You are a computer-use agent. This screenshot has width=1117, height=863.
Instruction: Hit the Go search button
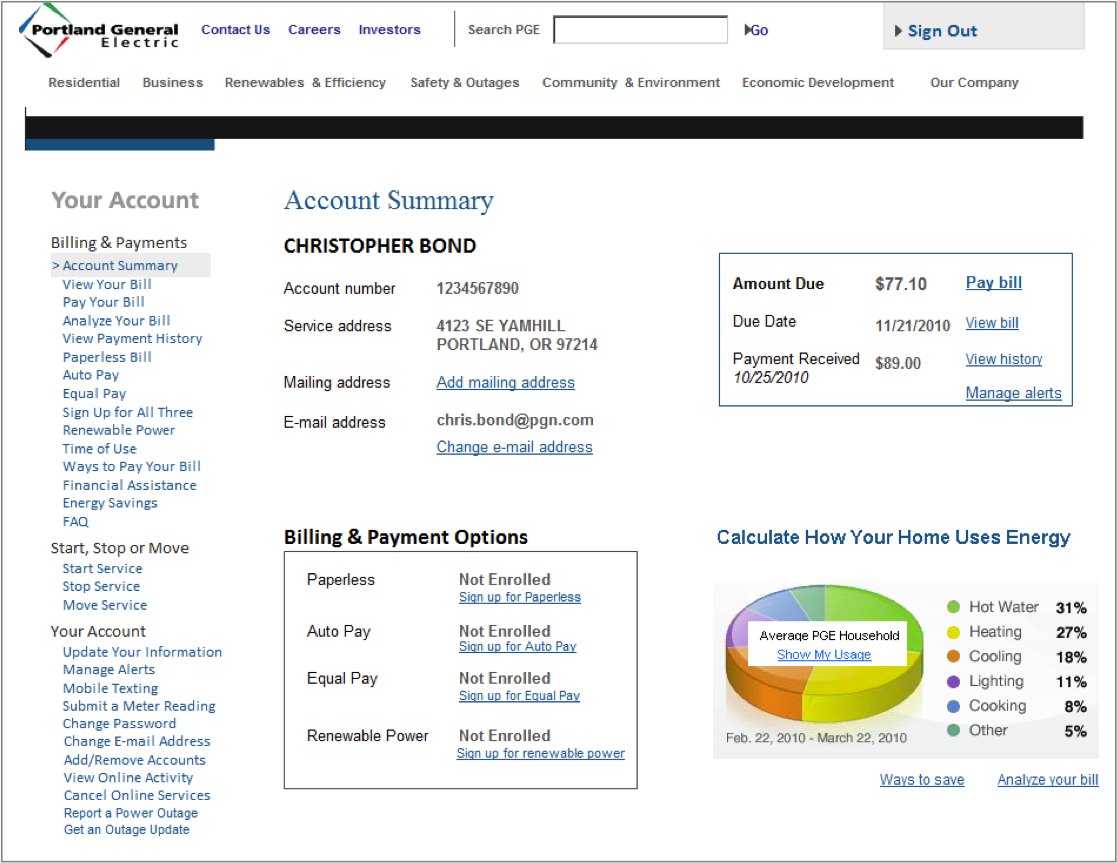757,30
